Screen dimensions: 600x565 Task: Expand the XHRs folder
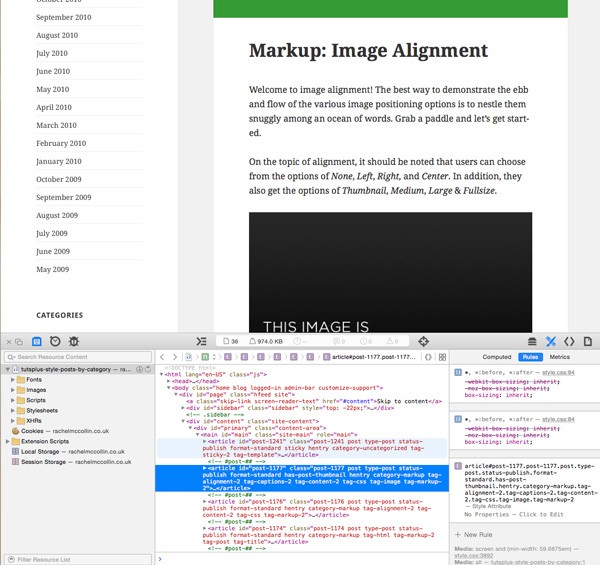13,421
